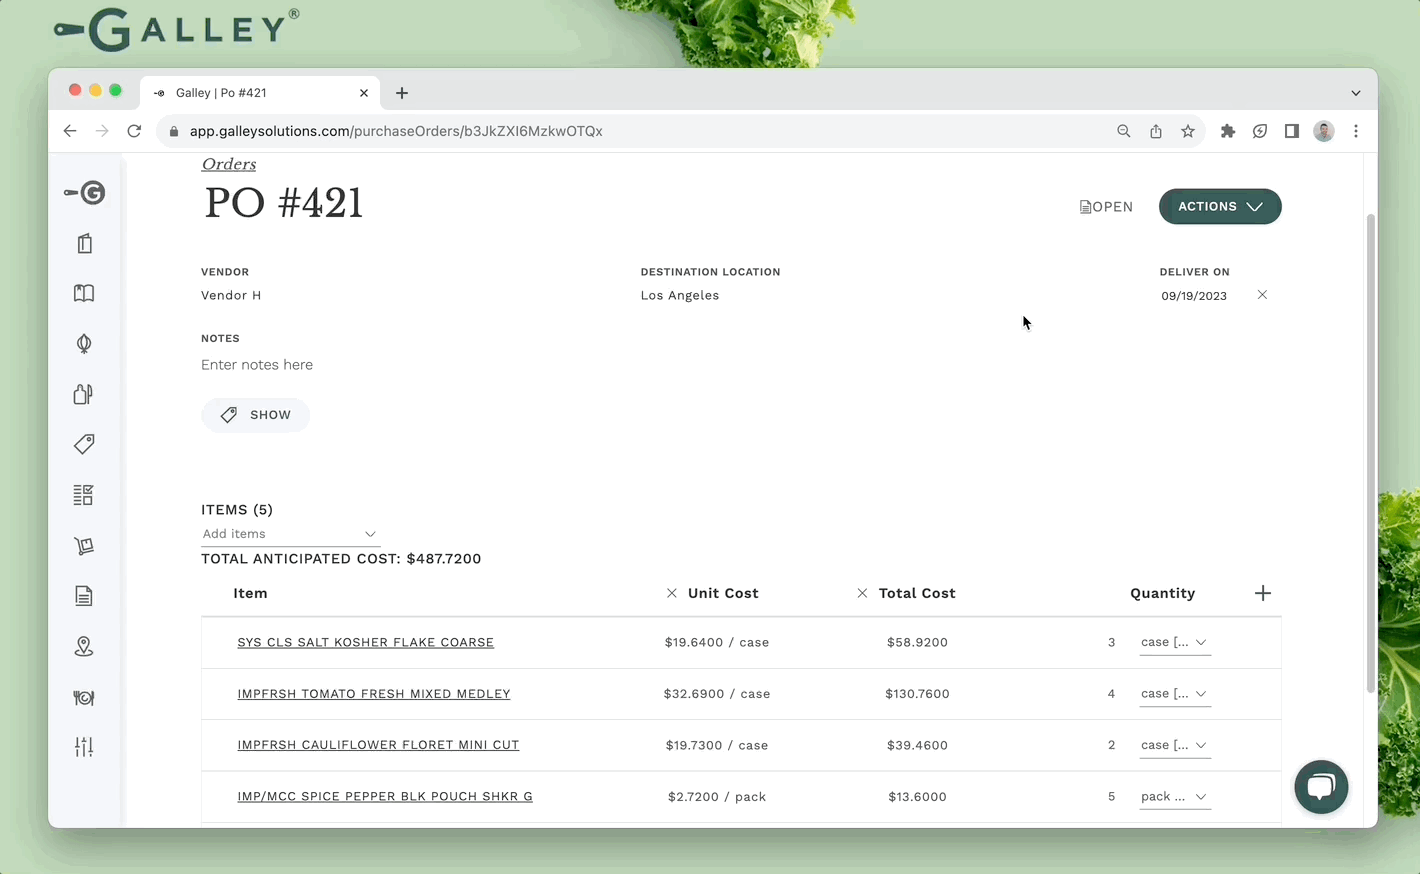Select the recipe book icon in the sidebar

[84, 293]
